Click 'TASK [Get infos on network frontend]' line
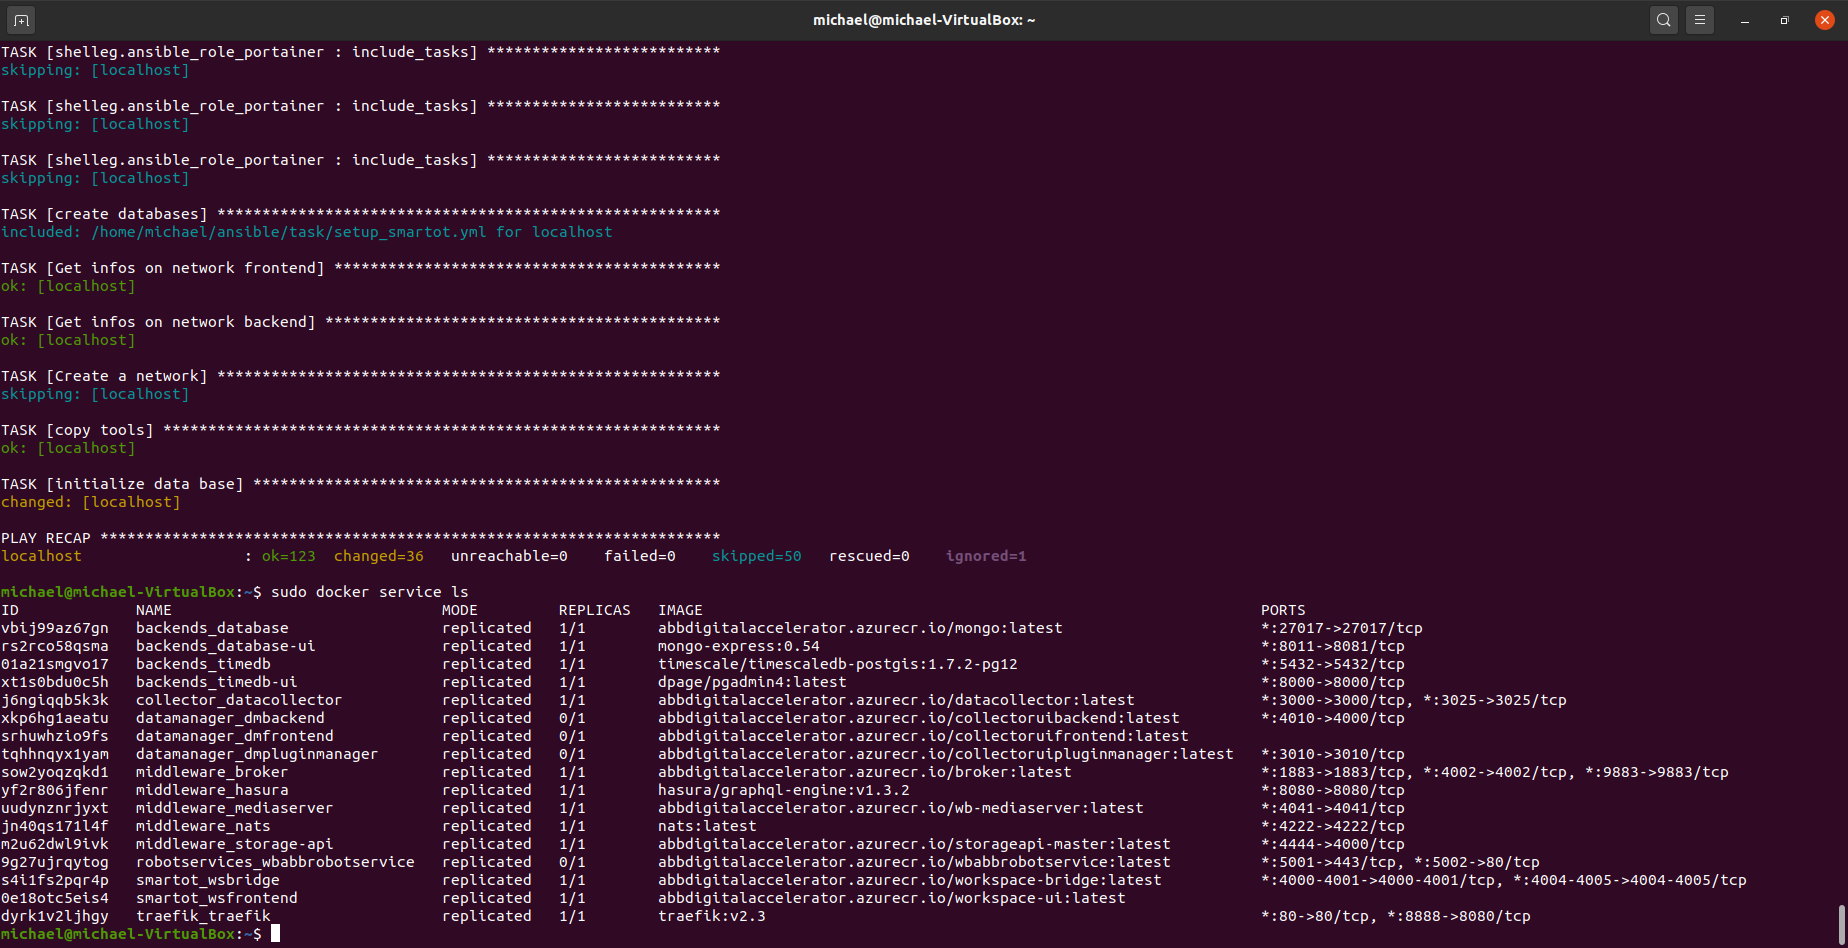 pos(361,268)
